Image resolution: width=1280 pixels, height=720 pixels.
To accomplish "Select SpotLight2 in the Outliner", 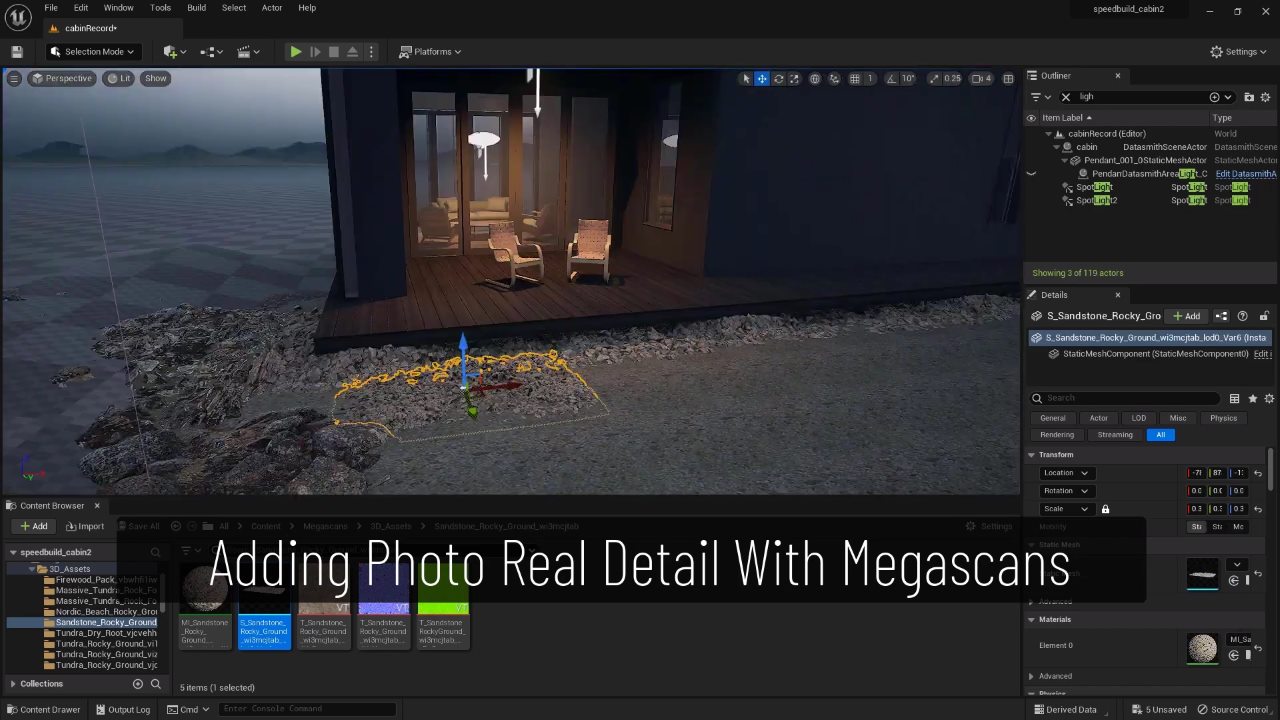I will point(1096,200).
